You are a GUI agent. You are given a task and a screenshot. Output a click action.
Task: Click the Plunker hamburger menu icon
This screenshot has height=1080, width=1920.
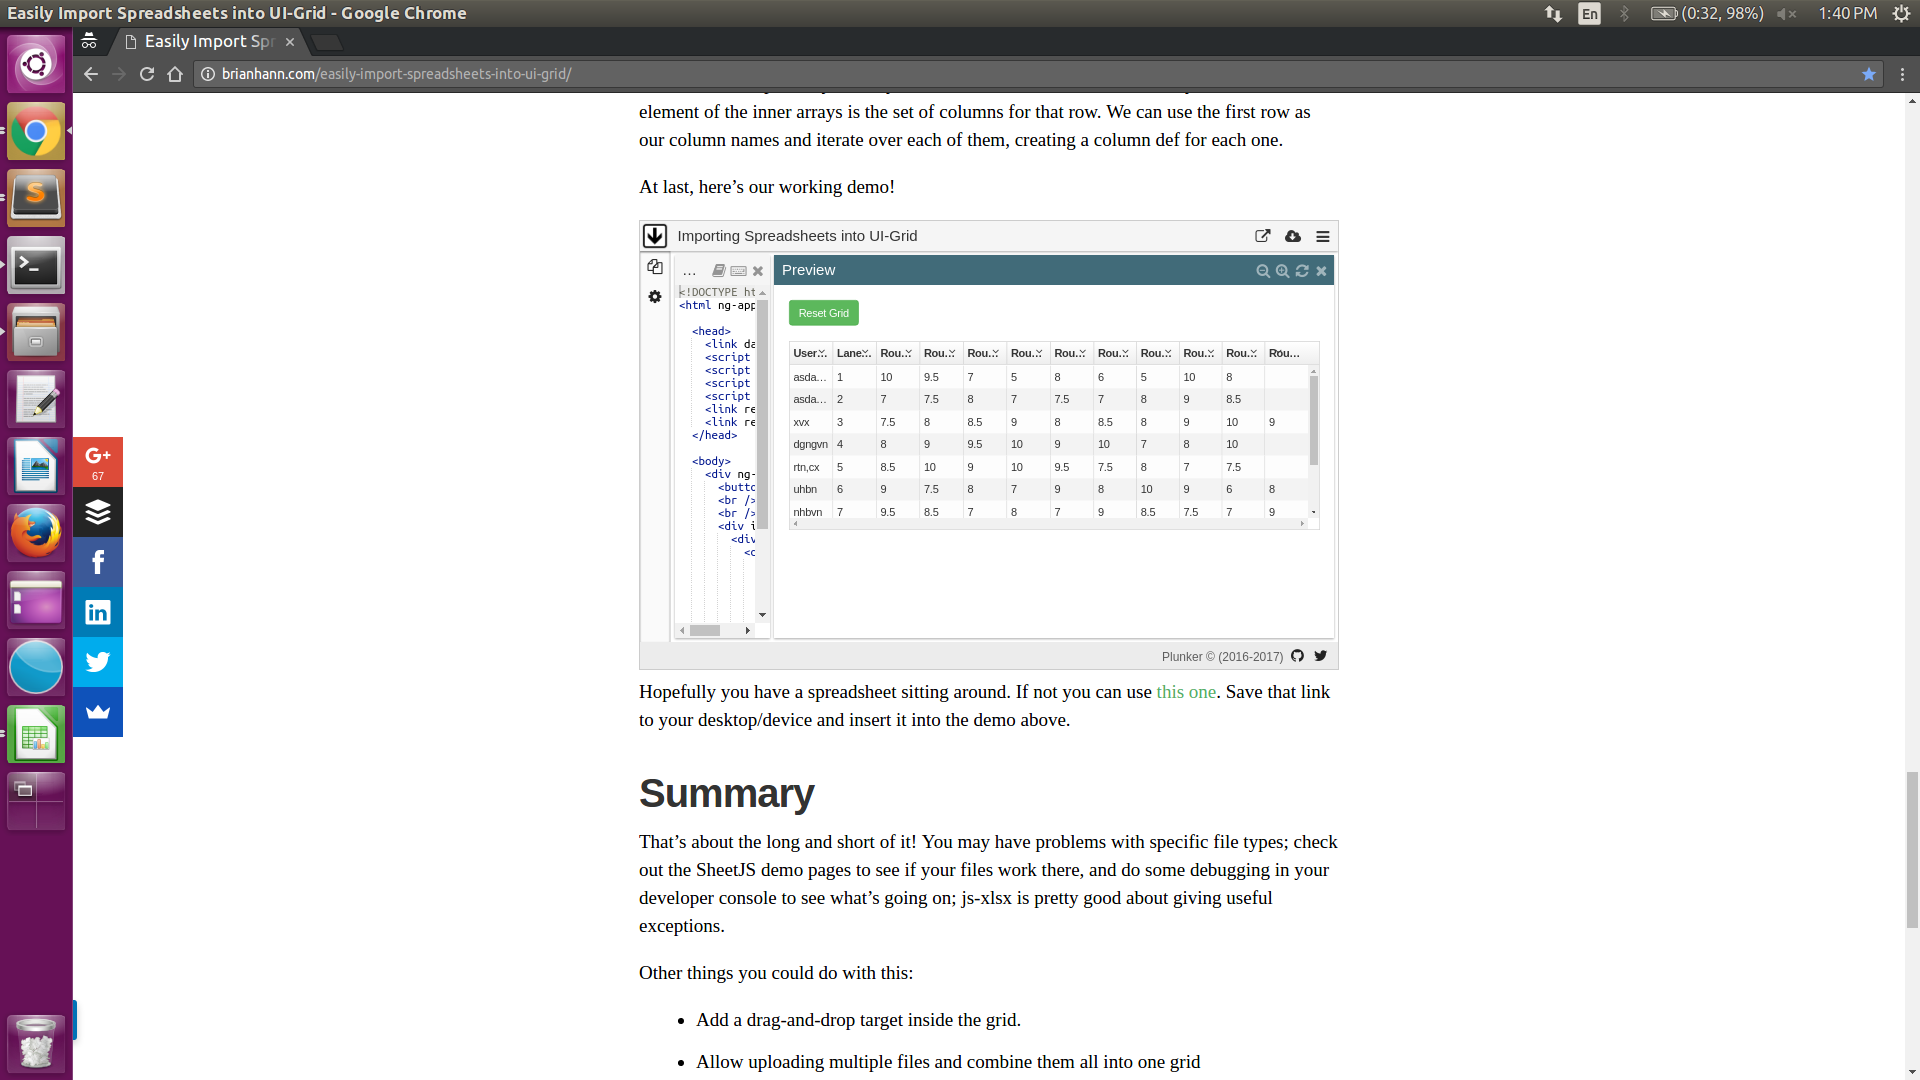(1322, 237)
